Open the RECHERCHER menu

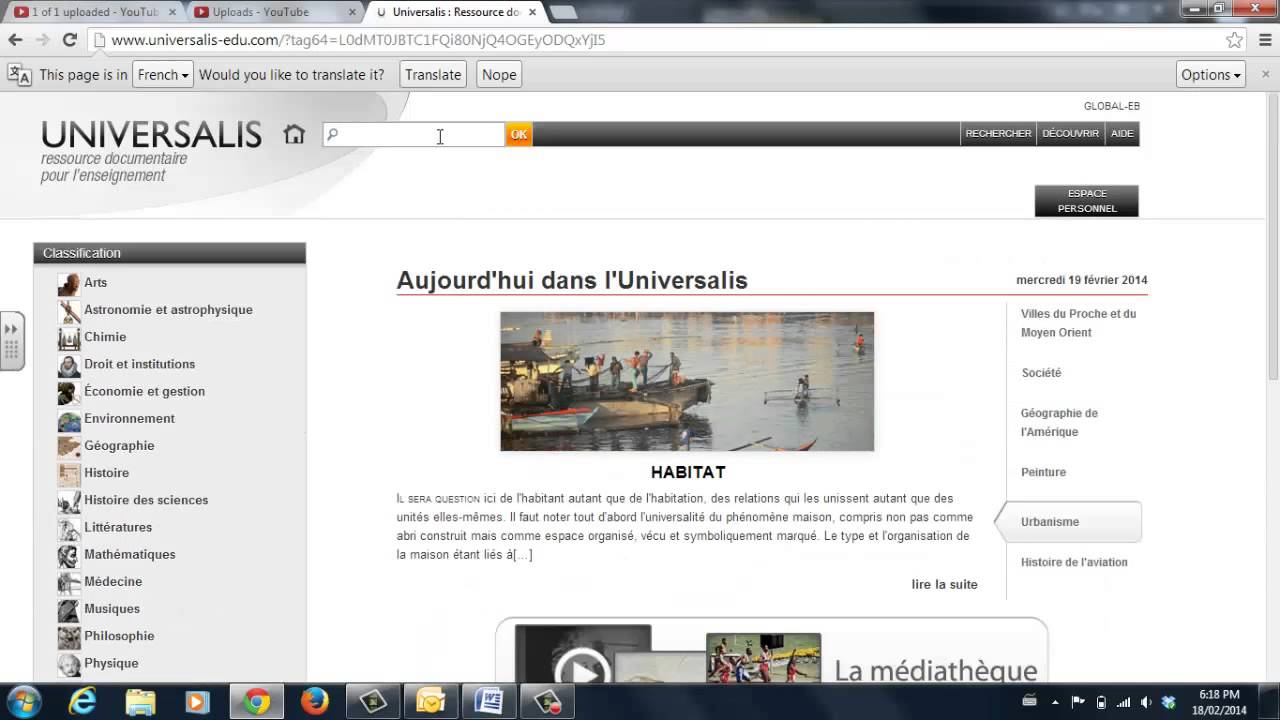998,134
